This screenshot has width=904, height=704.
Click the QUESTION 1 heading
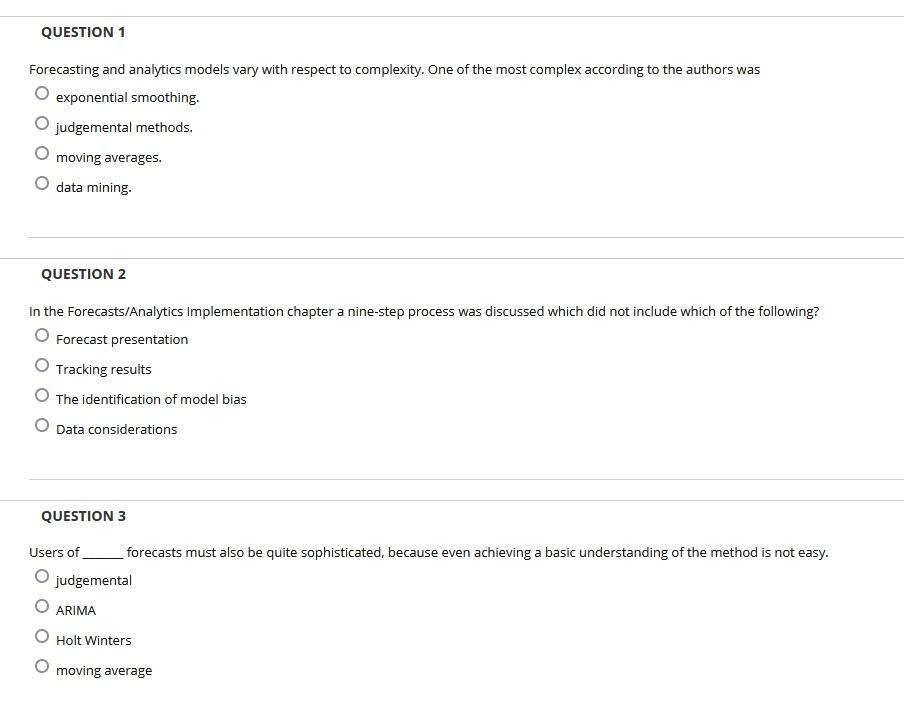pos(83,31)
